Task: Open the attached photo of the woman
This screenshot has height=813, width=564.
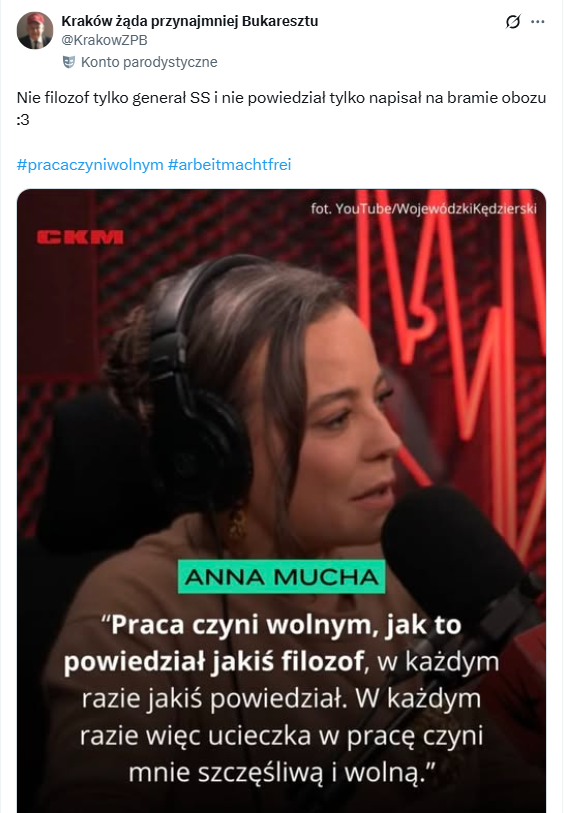Action: click(281, 501)
